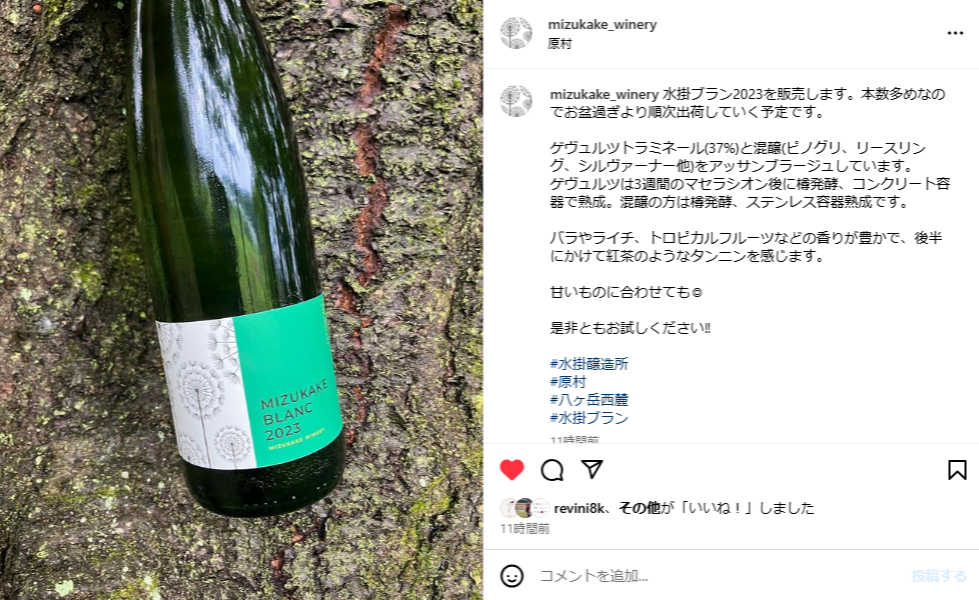The width and height of the screenshot is (979, 600).
Task: Click the 投稿する post button
Action: click(938, 576)
